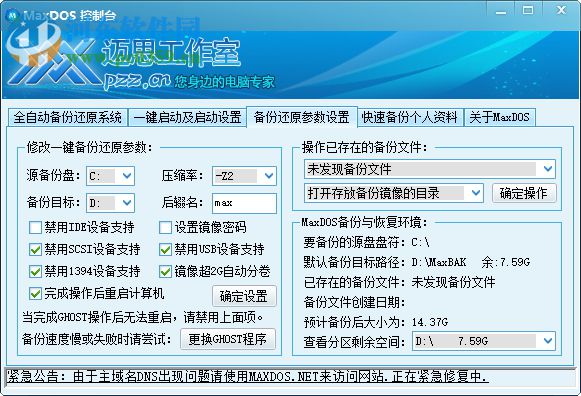This screenshot has height=396, width=581.
Task: Click the pzz.cn website text in banner
Action: click(x=136, y=81)
